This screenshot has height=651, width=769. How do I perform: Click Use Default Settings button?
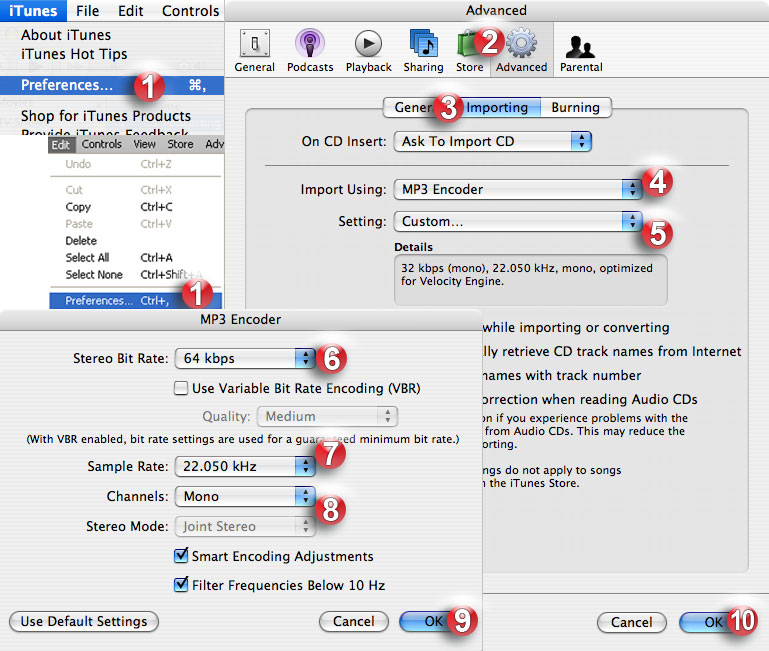[84, 622]
